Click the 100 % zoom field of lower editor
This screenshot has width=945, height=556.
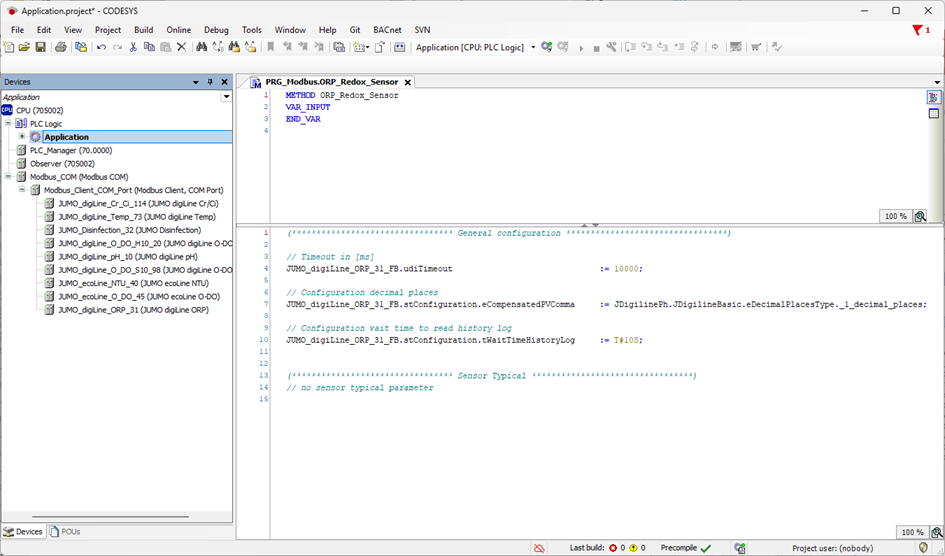[912, 532]
